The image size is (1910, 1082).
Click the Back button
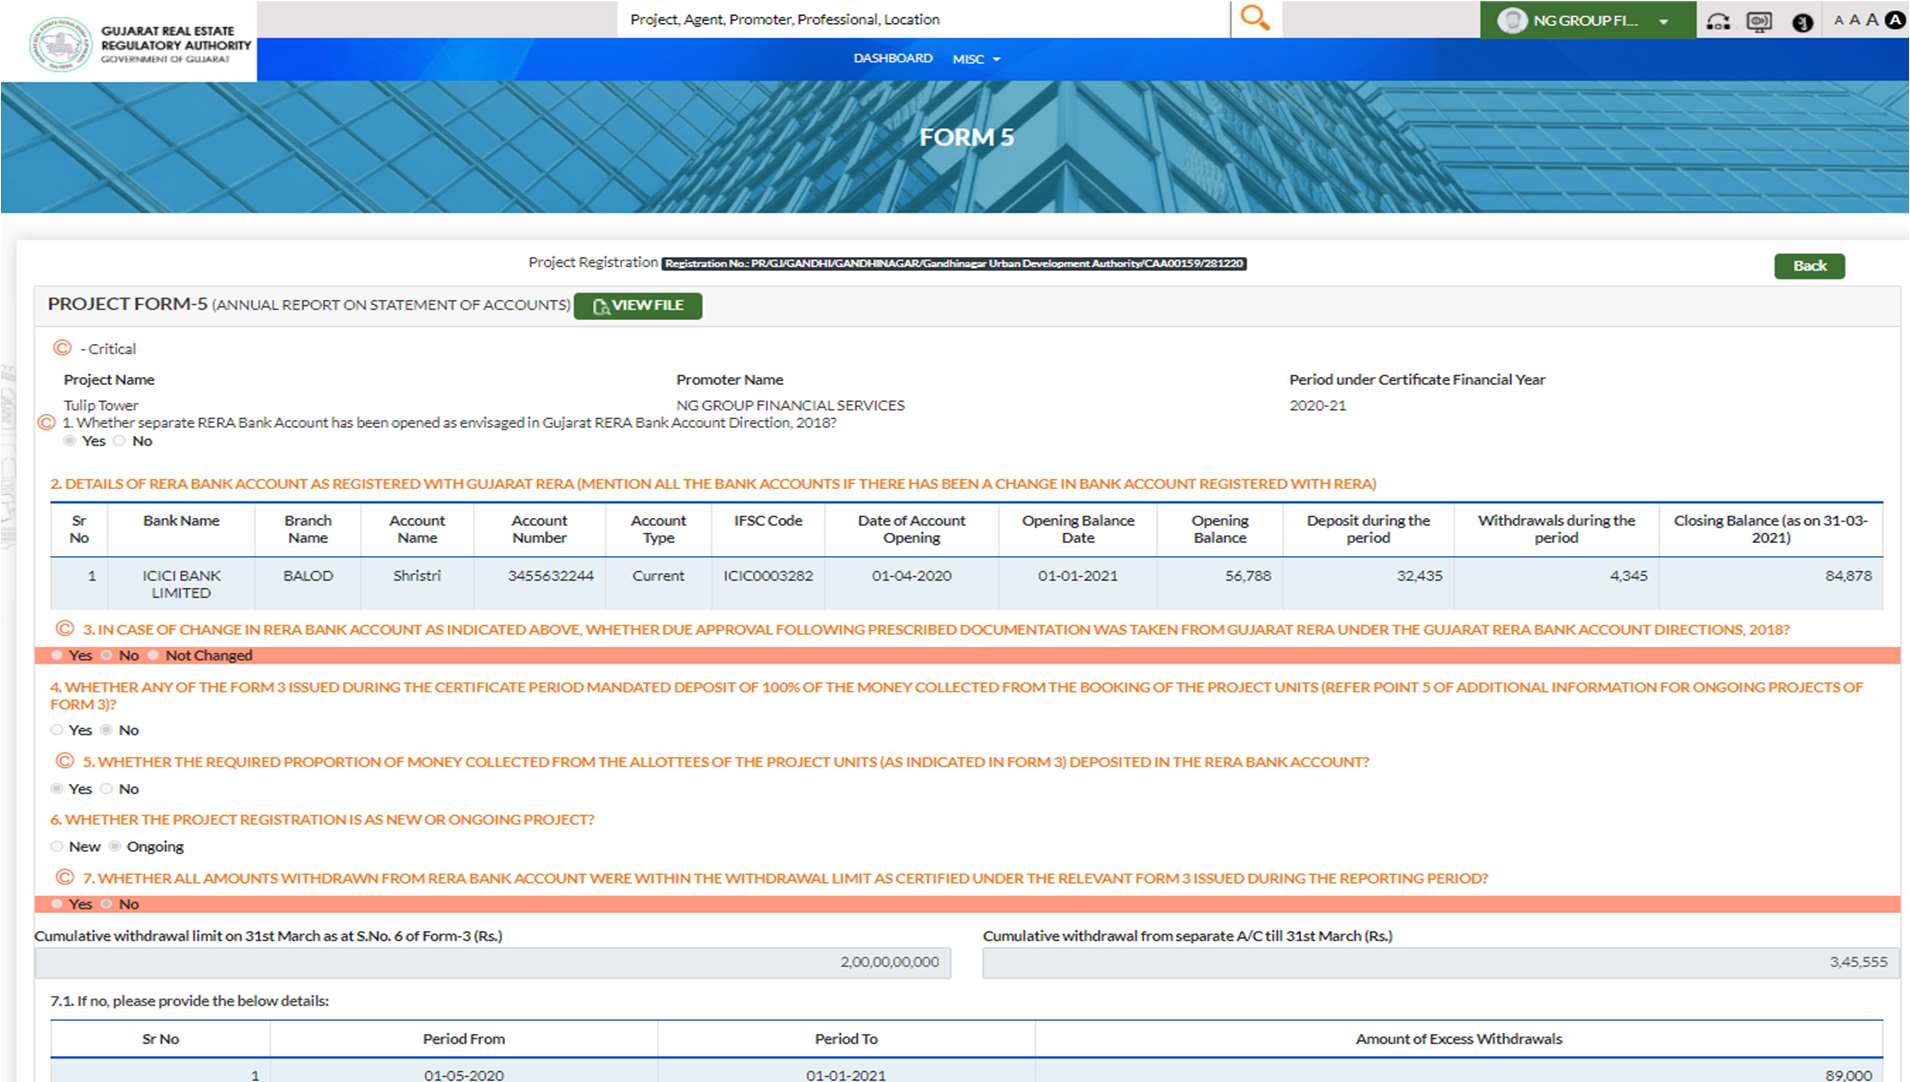1809,265
